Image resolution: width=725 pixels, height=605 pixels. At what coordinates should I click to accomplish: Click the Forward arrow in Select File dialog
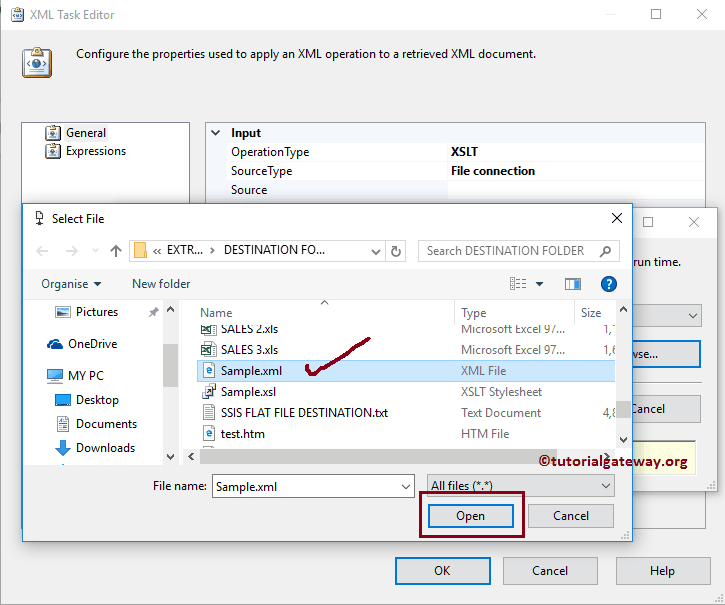click(72, 251)
